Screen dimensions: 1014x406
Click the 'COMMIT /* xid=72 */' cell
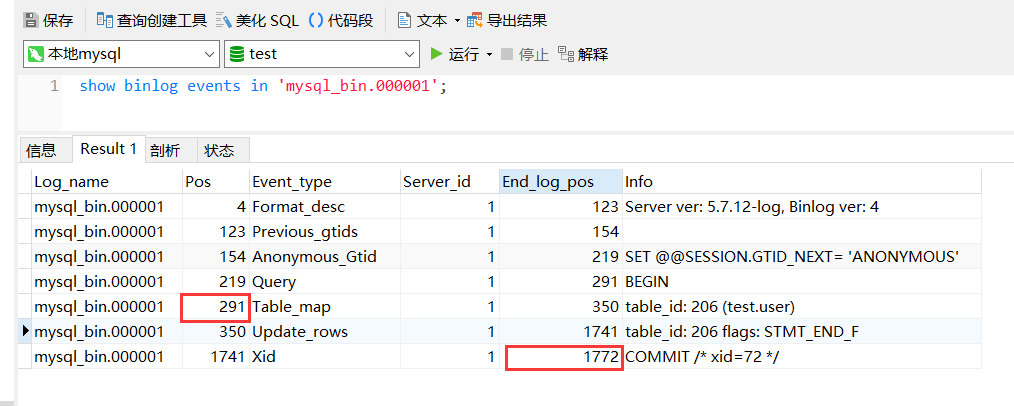click(802, 356)
